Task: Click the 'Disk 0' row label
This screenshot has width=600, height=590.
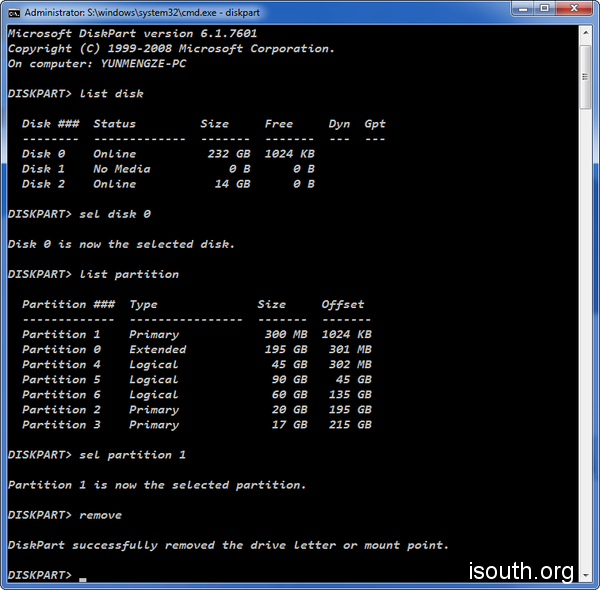Action: [43, 154]
